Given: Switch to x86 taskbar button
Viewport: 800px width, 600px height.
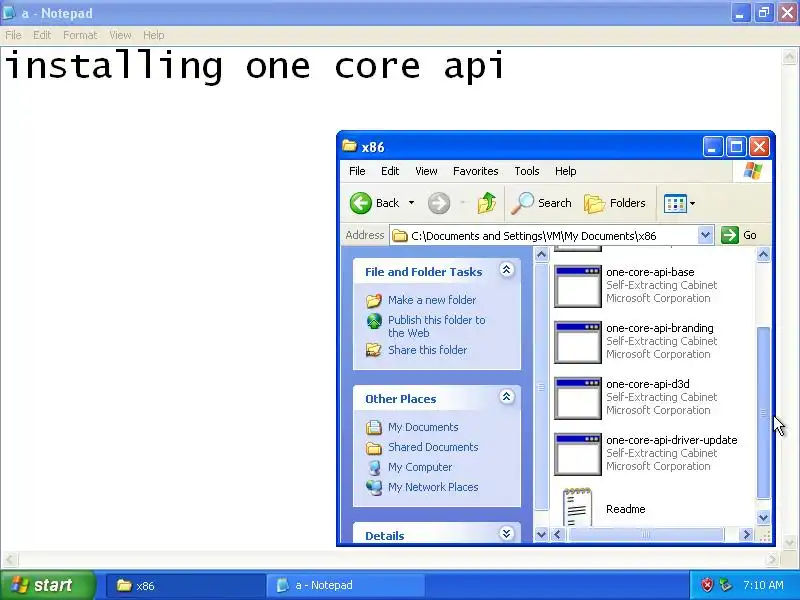Looking at the screenshot, I should pyautogui.click(x=185, y=585).
